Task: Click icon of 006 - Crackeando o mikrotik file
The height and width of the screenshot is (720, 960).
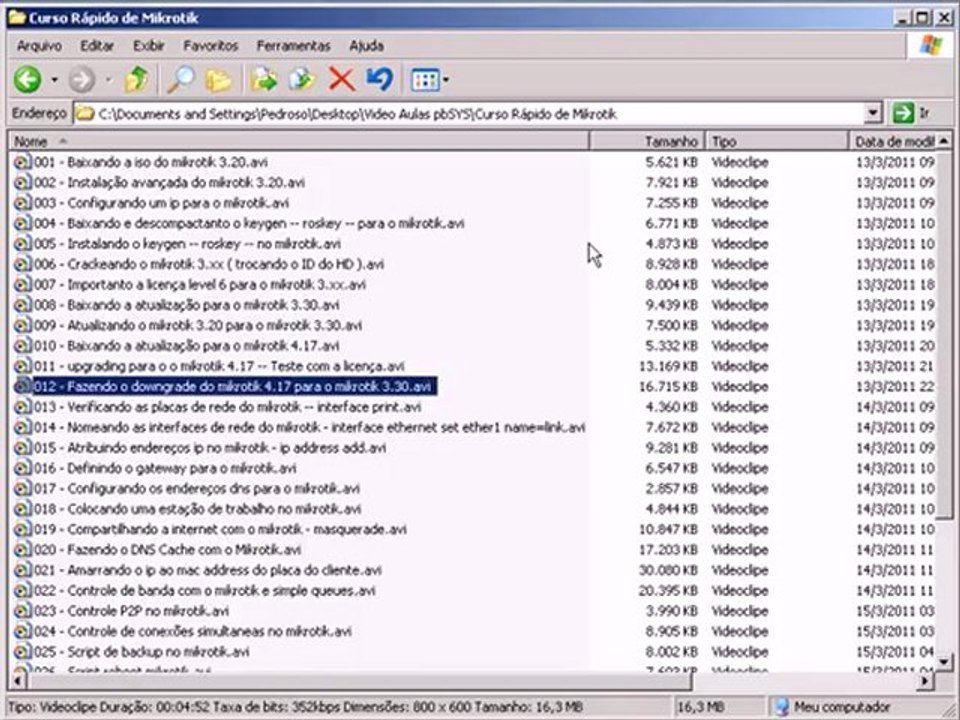Action: [23, 264]
